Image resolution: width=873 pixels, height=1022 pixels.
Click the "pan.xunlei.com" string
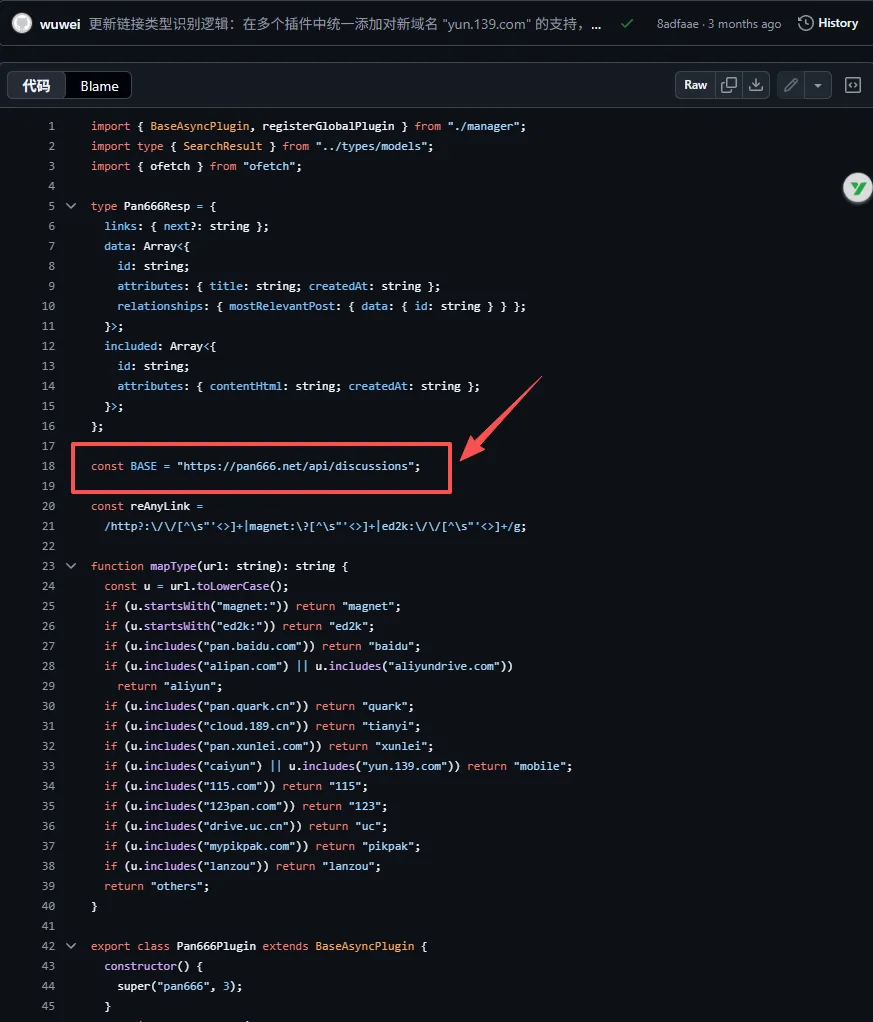point(256,746)
